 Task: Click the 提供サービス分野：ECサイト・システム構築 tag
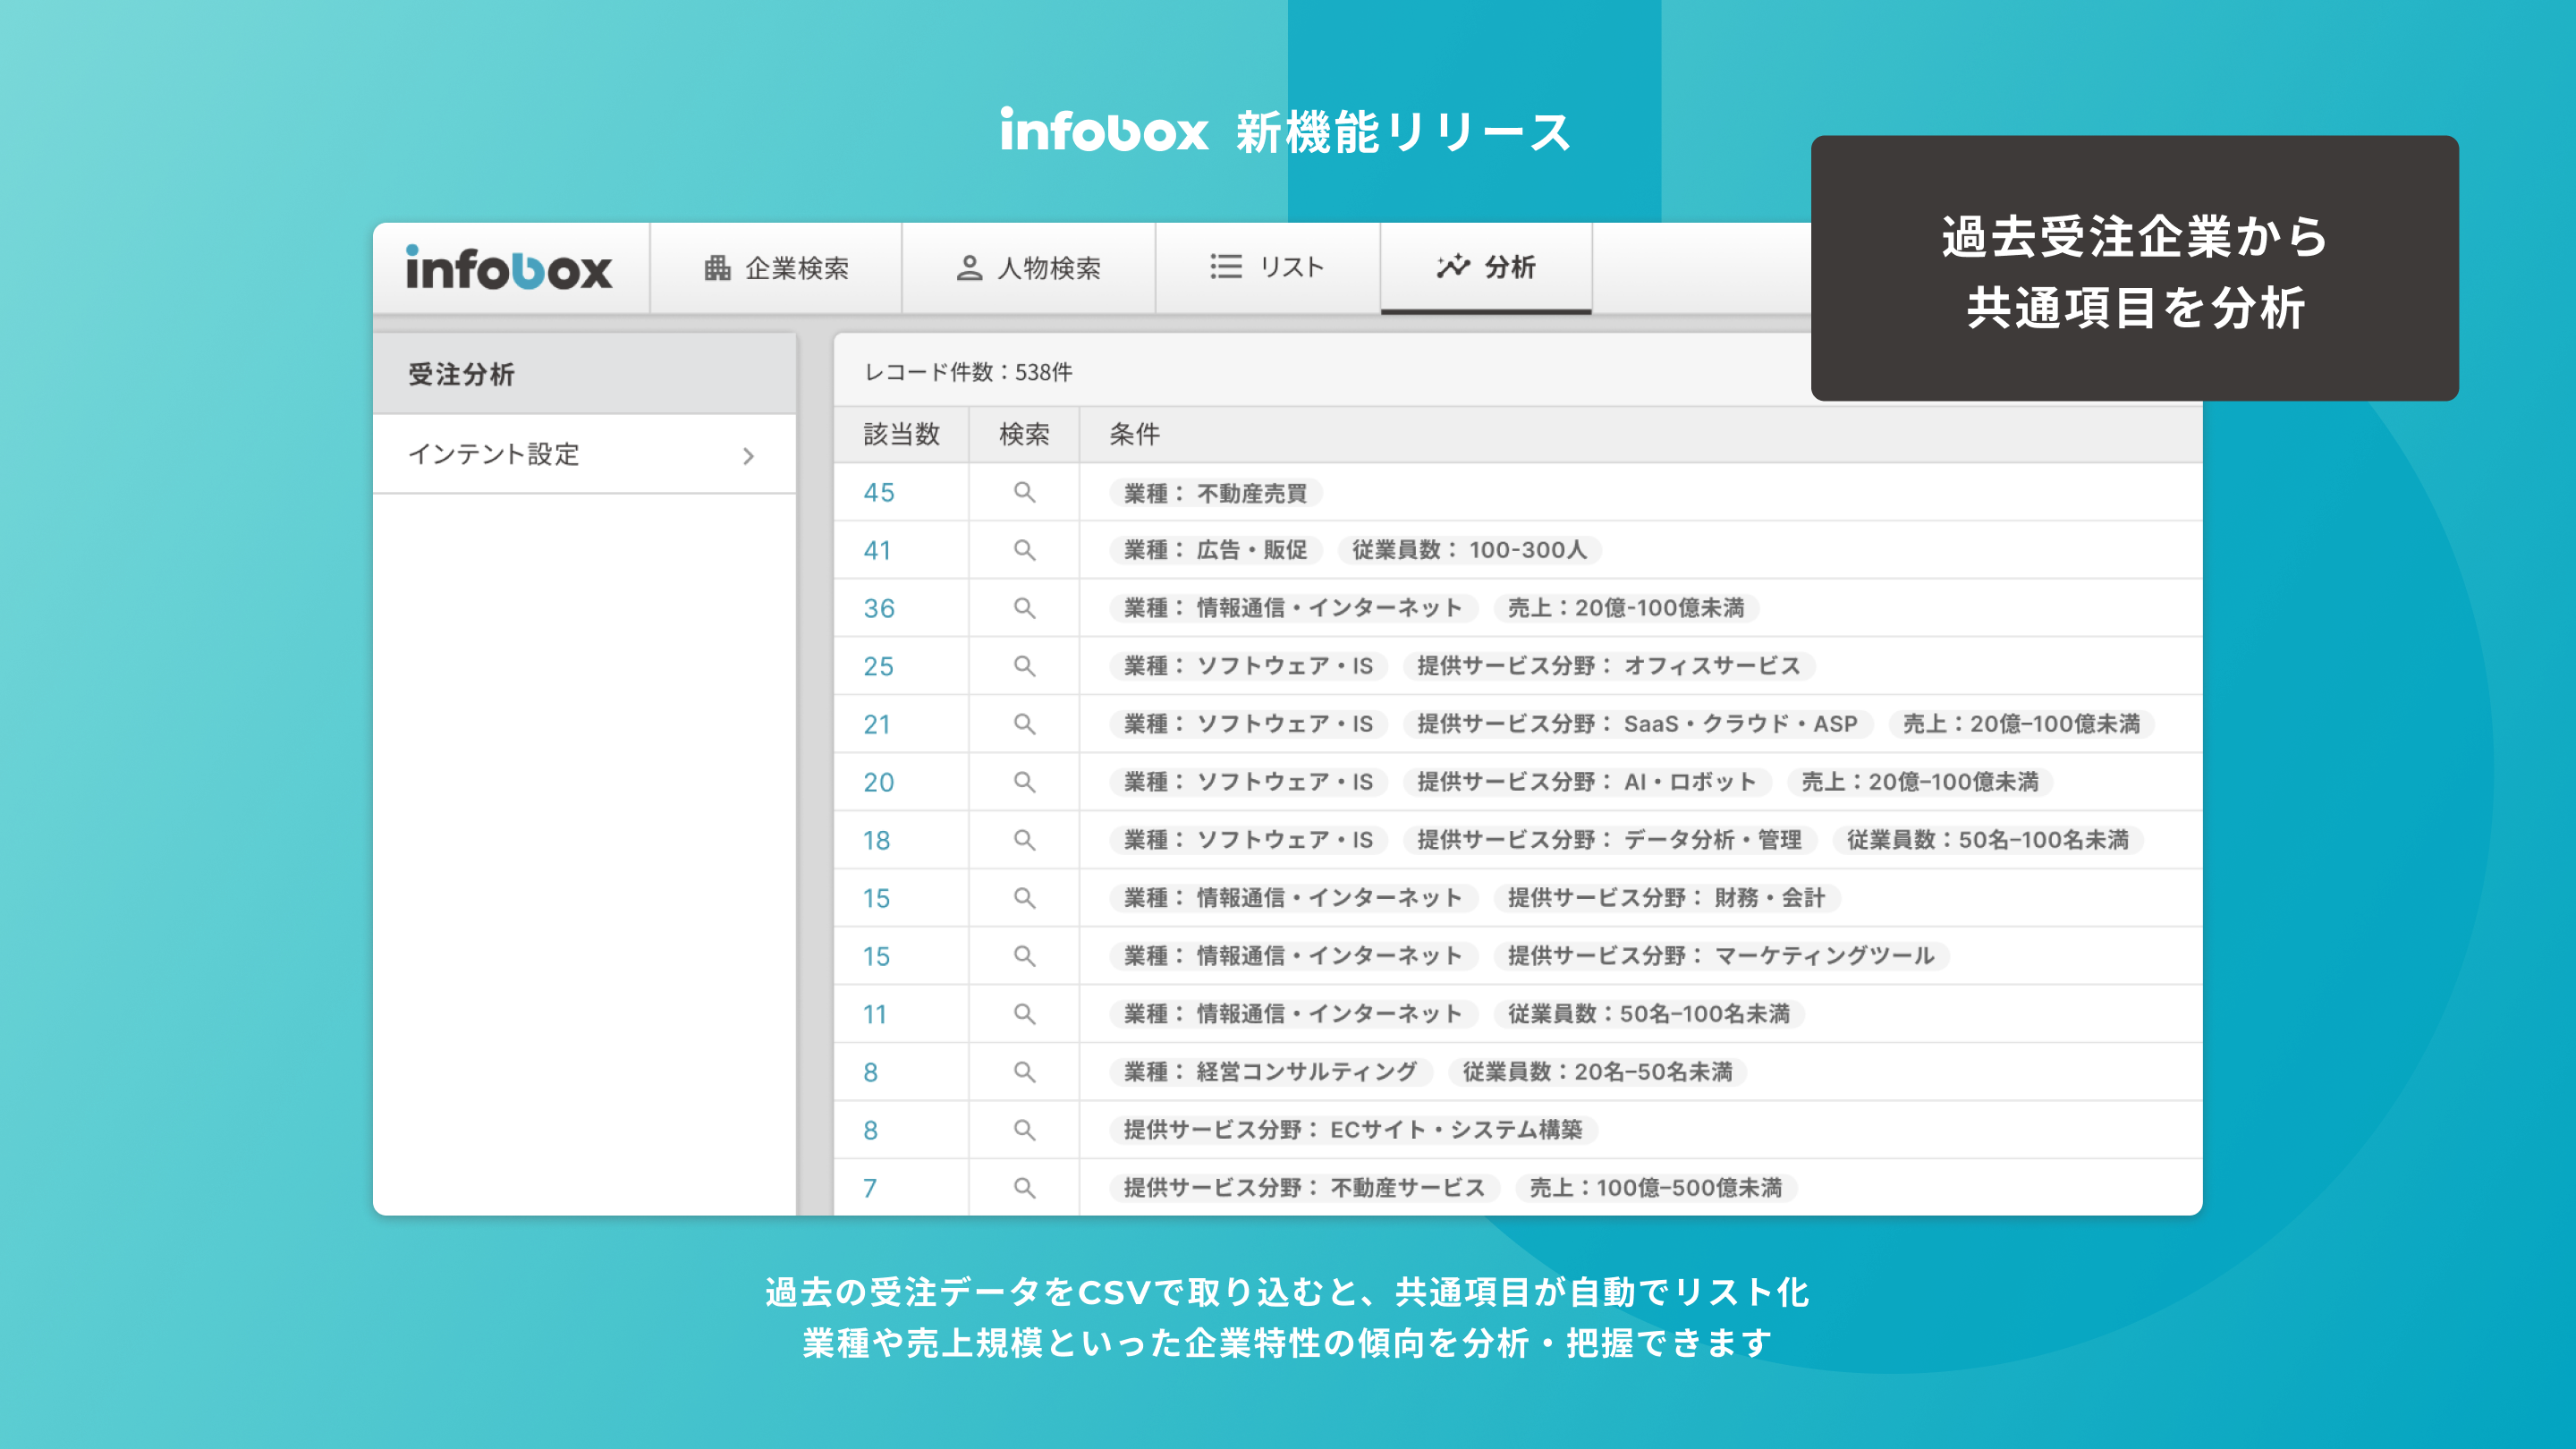(1353, 1130)
